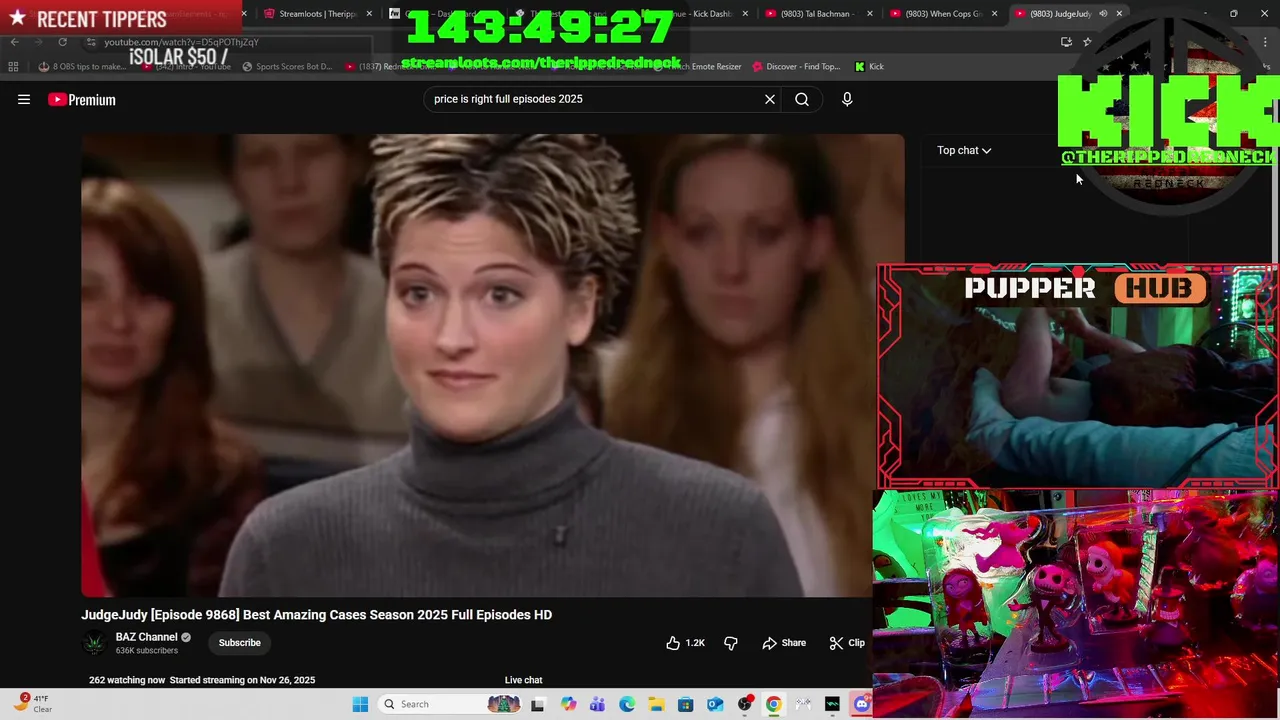The image size is (1280, 720).
Task: Open Outlook from taskbar
Action: click(x=715, y=704)
